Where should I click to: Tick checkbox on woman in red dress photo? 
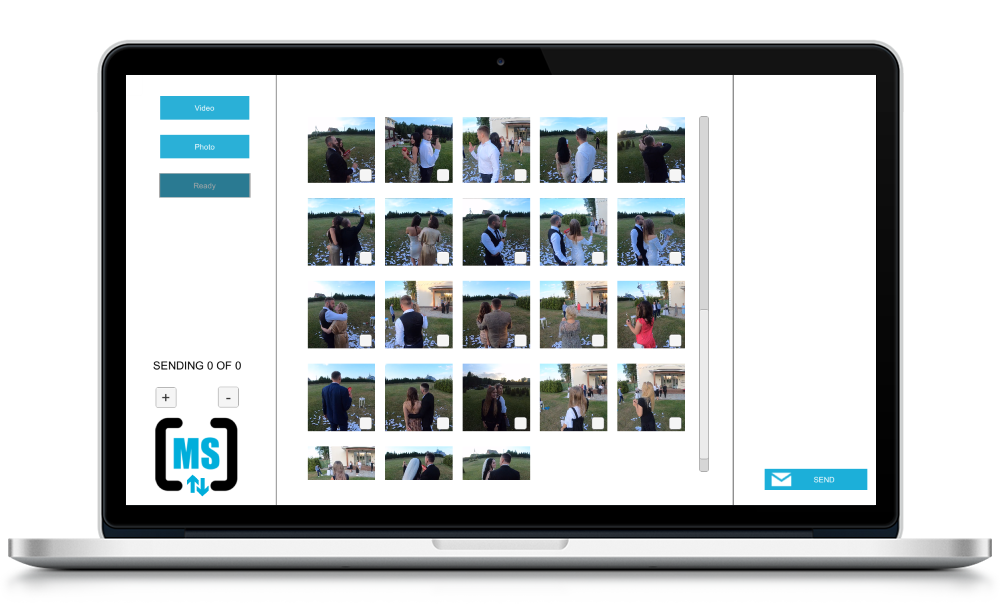click(x=675, y=340)
